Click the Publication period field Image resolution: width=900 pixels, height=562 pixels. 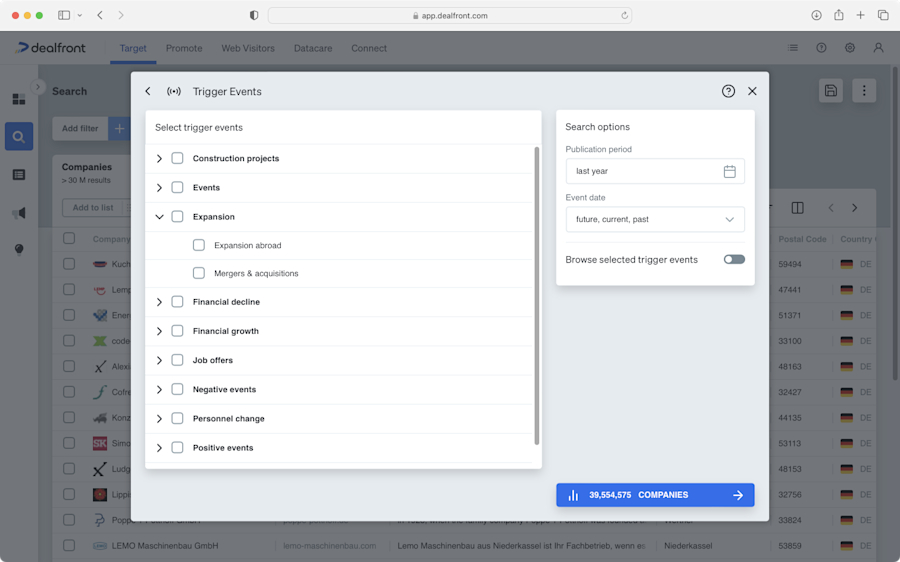655,171
